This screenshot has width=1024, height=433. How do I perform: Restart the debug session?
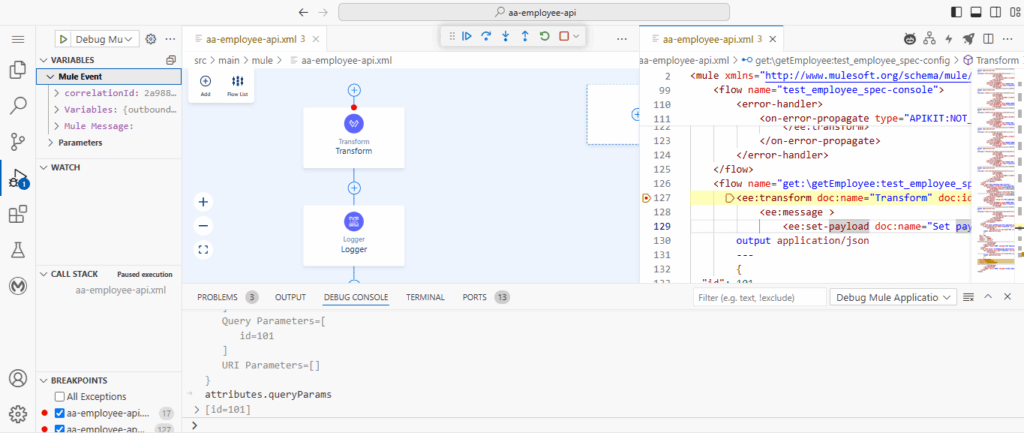coord(544,37)
